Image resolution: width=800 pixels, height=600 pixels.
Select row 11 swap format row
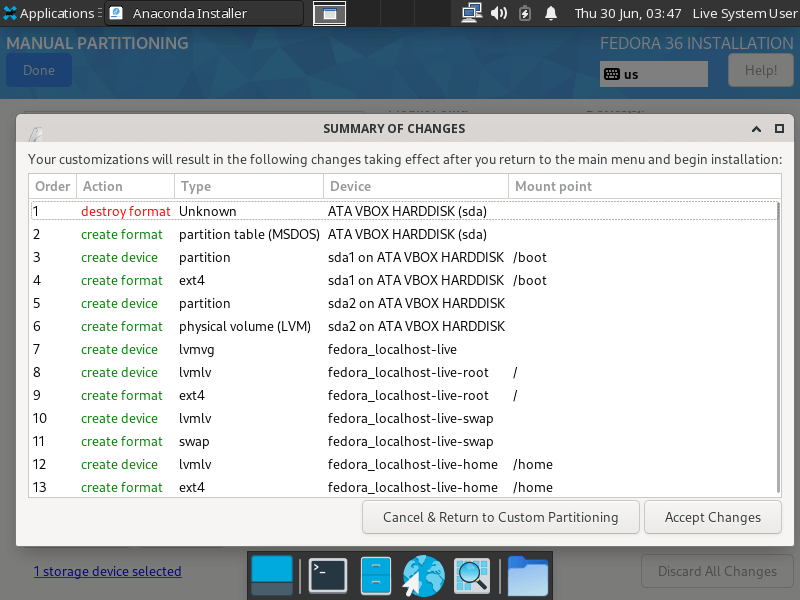pos(404,441)
